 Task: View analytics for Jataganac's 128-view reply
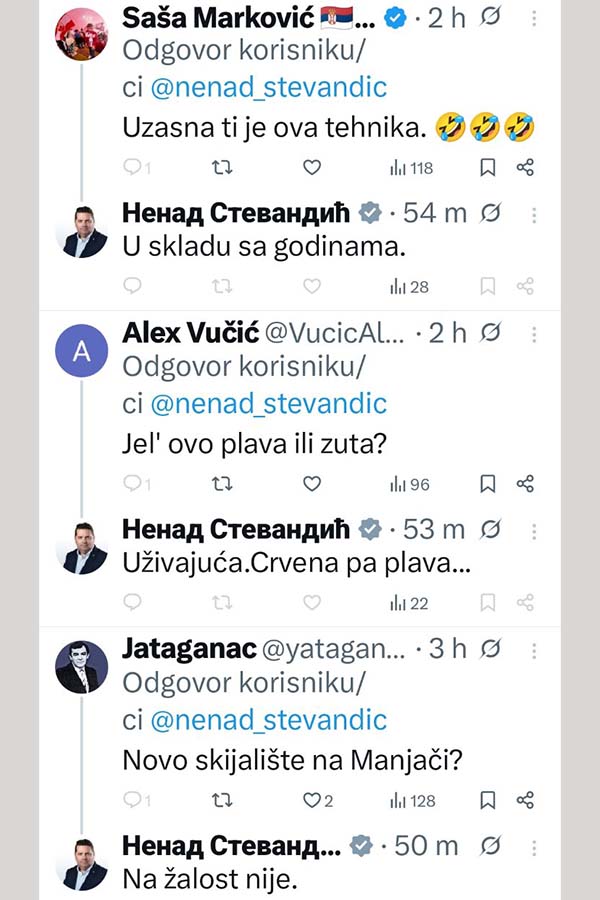410,800
